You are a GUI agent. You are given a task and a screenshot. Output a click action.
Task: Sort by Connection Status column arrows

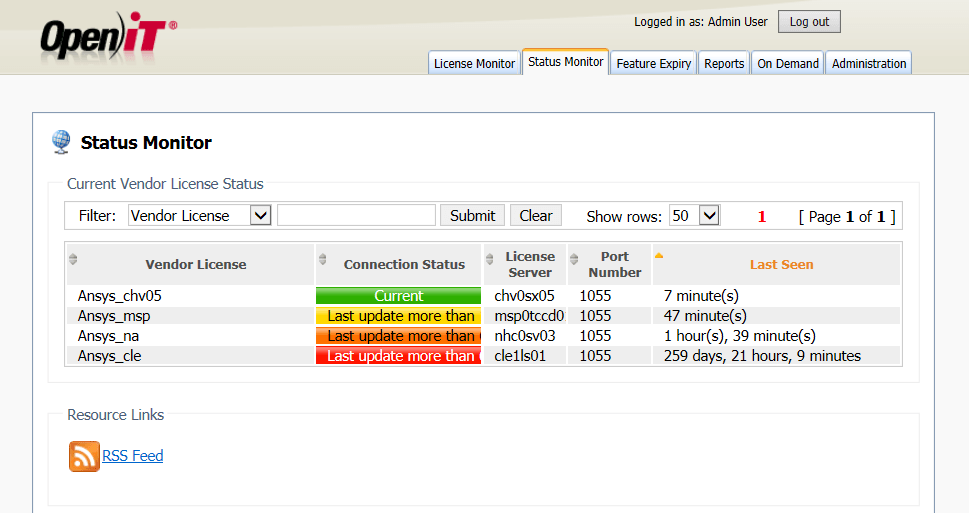pyautogui.click(x=323, y=259)
